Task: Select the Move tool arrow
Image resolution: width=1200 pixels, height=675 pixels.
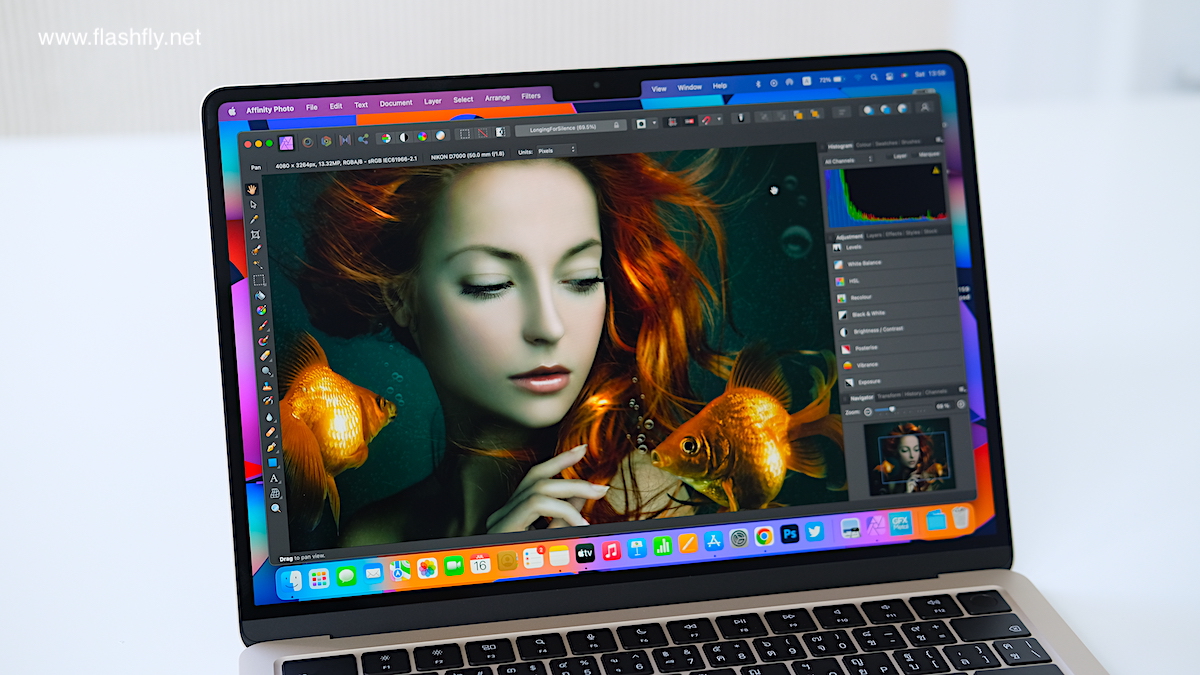Action: pyautogui.click(x=253, y=204)
